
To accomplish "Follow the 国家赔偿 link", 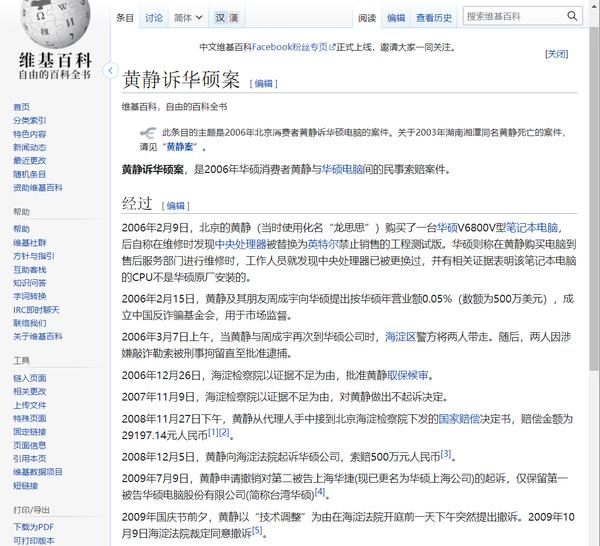I will coord(459,419).
